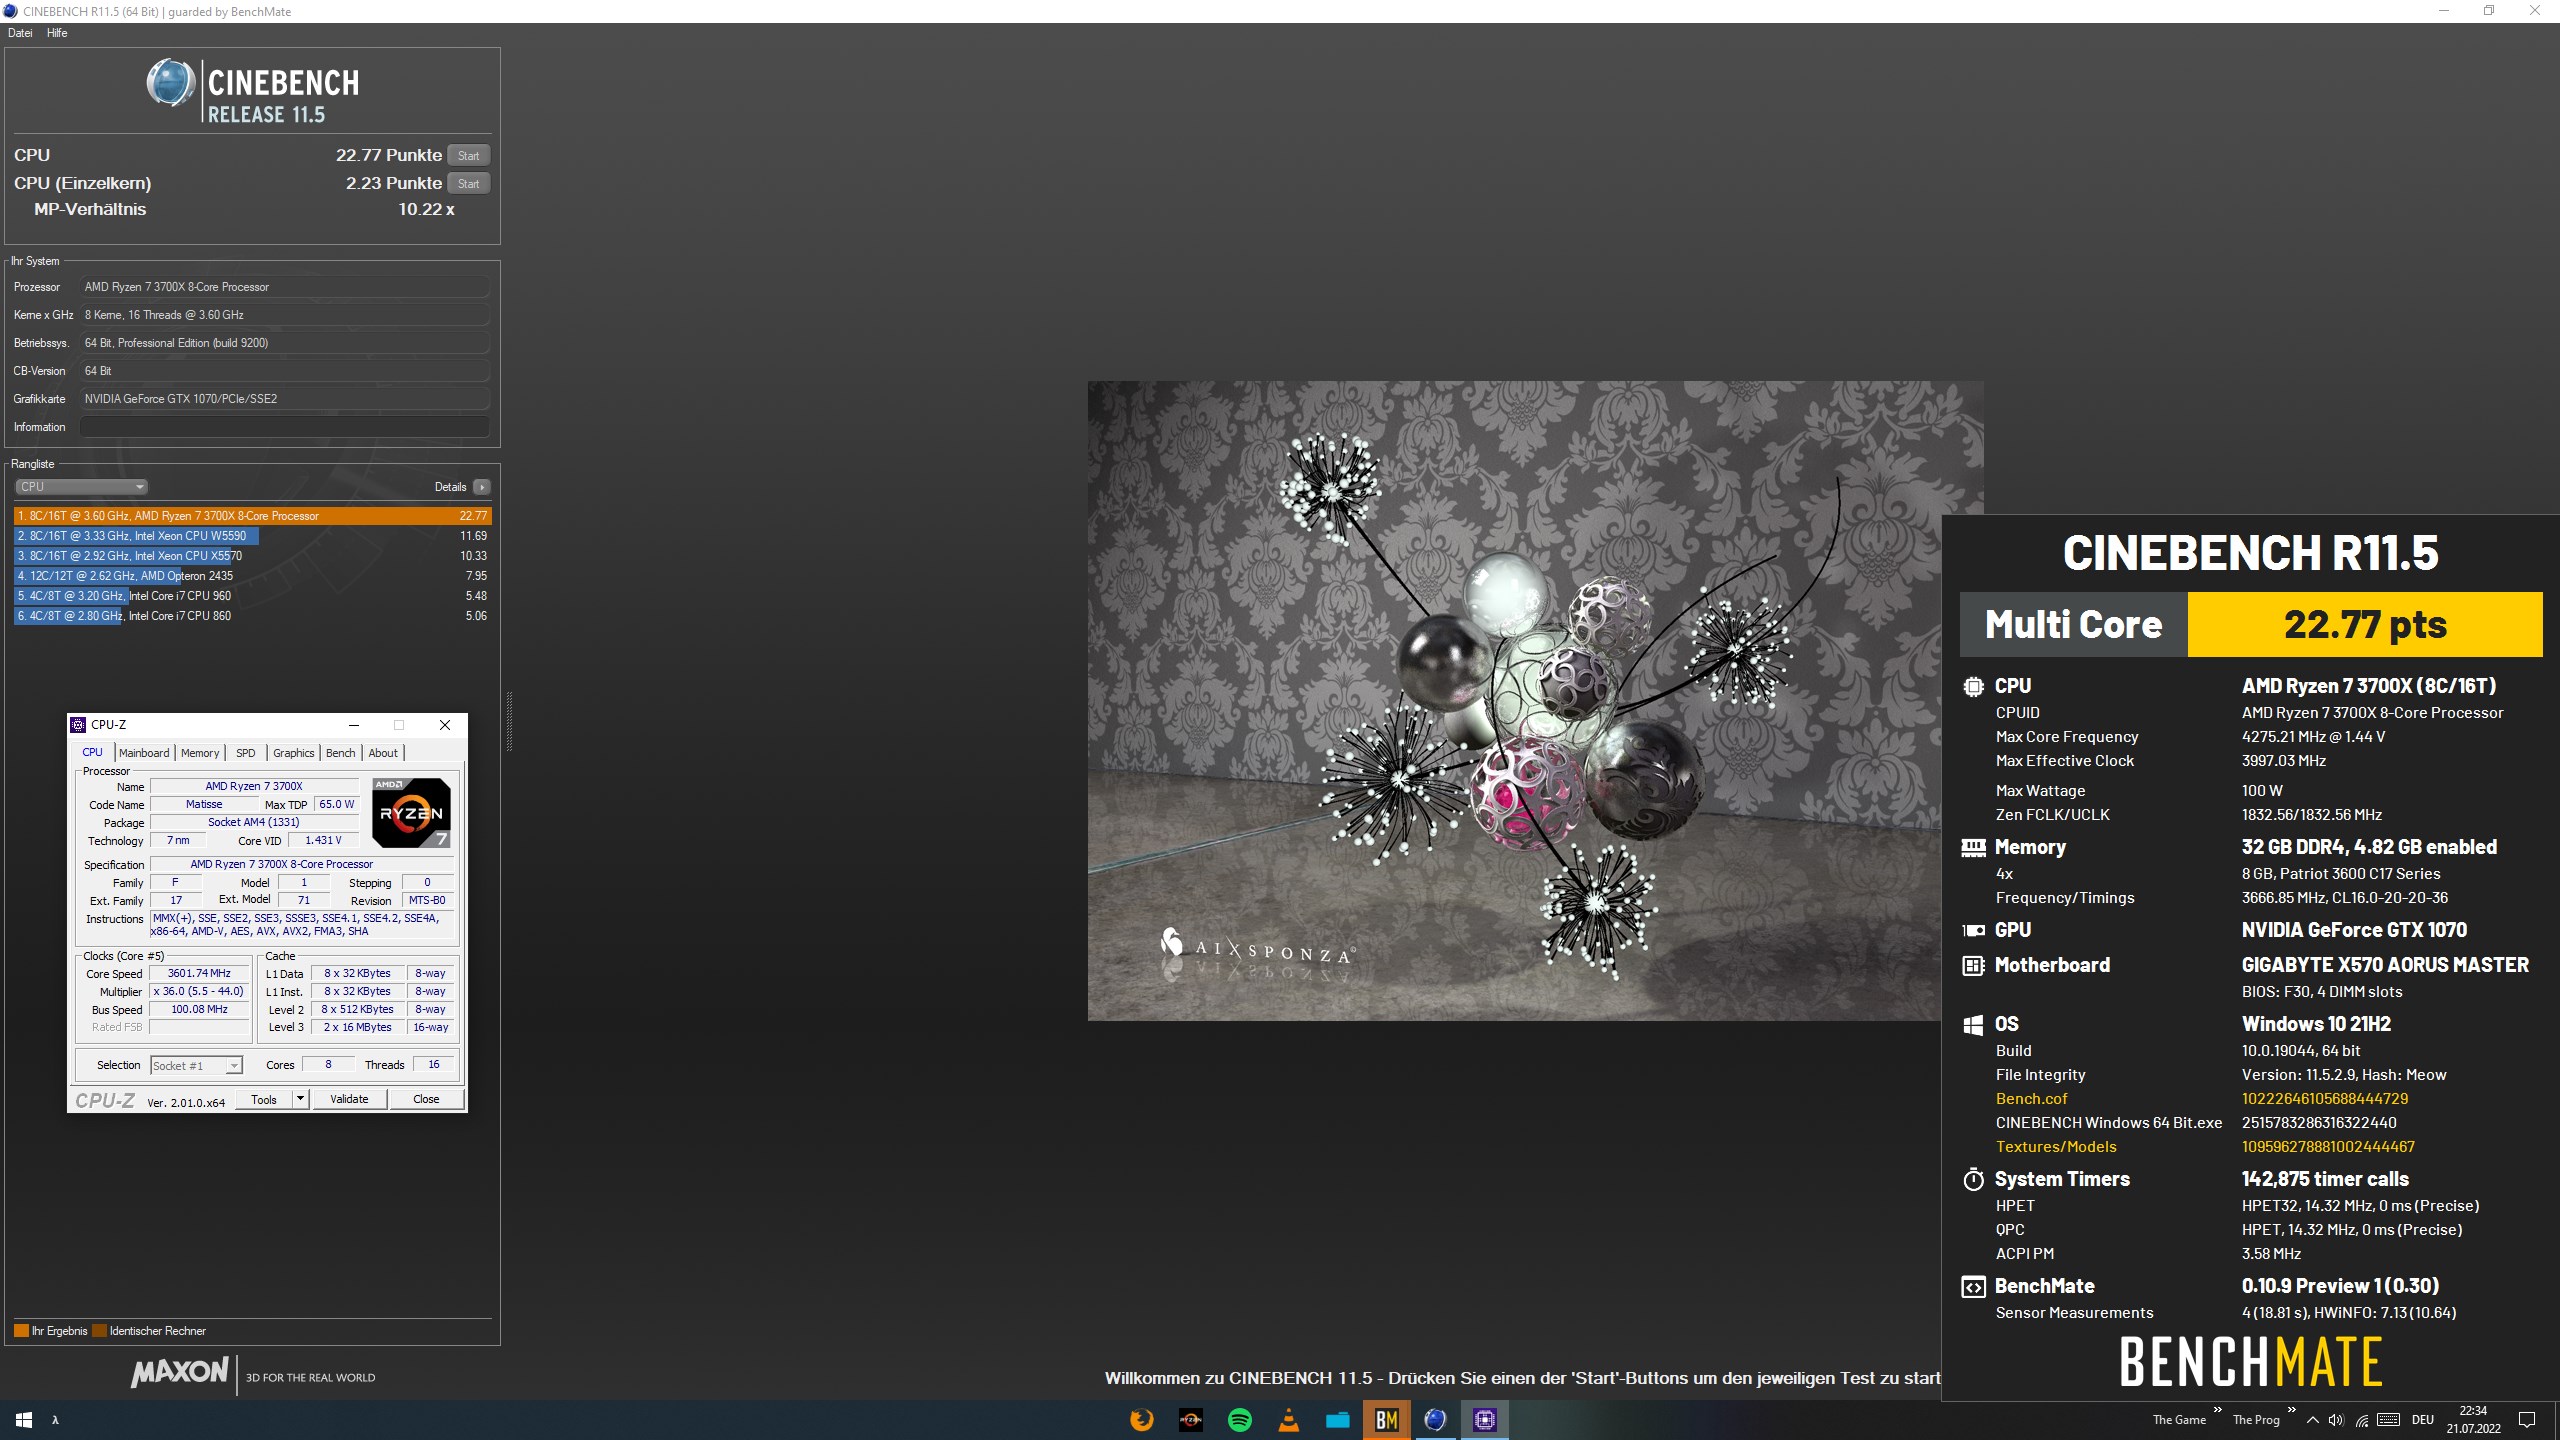Screen dimensions: 2560x1440
Task: Select the Intel Core i7 CPU 960 row
Action: (x=252, y=596)
